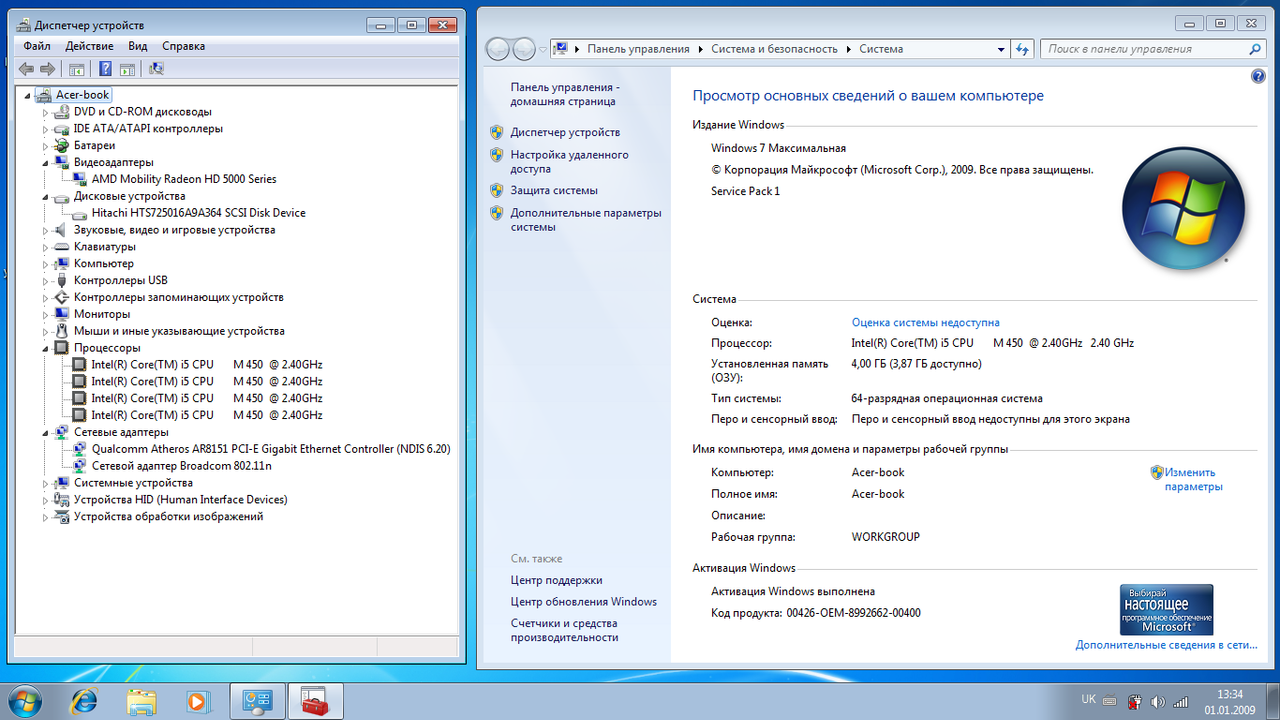Screen dimensions: 1280x720
Task: Open the Справка menu
Action: point(183,46)
